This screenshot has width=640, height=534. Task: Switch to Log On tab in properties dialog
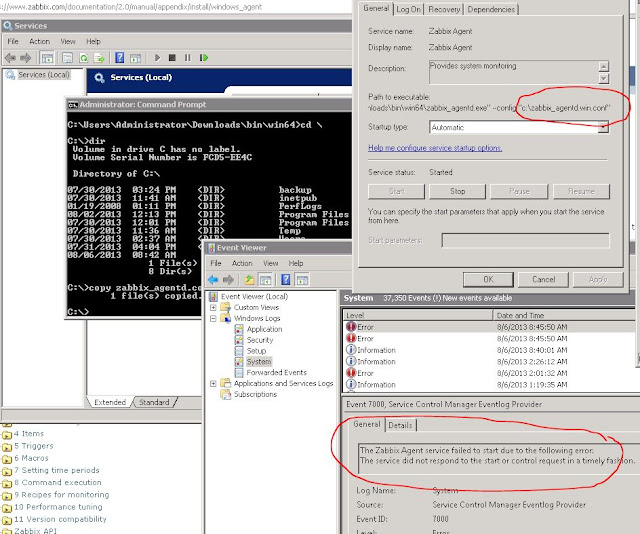click(408, 9)
